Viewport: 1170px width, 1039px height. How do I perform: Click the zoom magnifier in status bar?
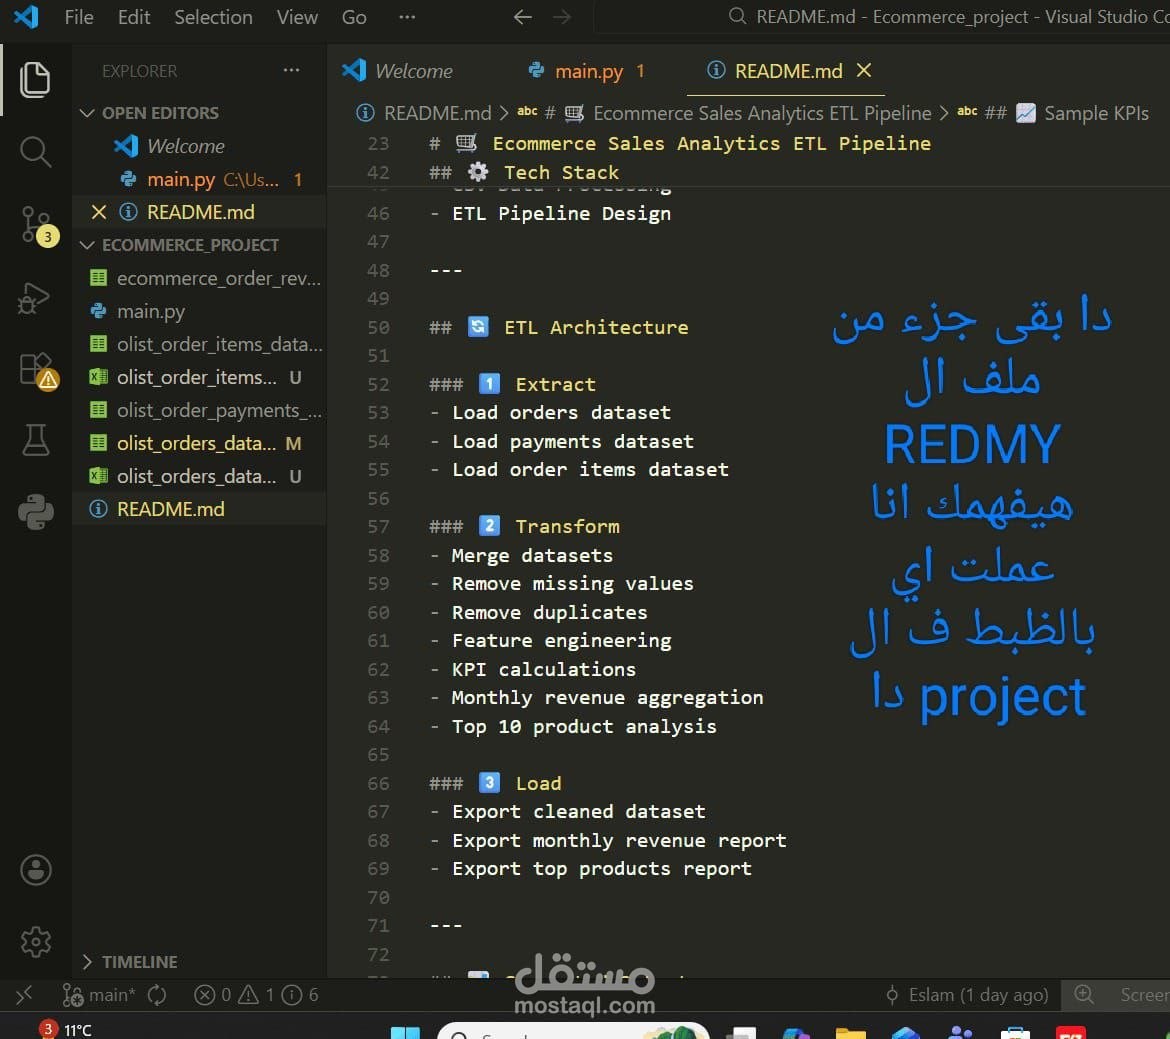click(x=1083, y=994)
